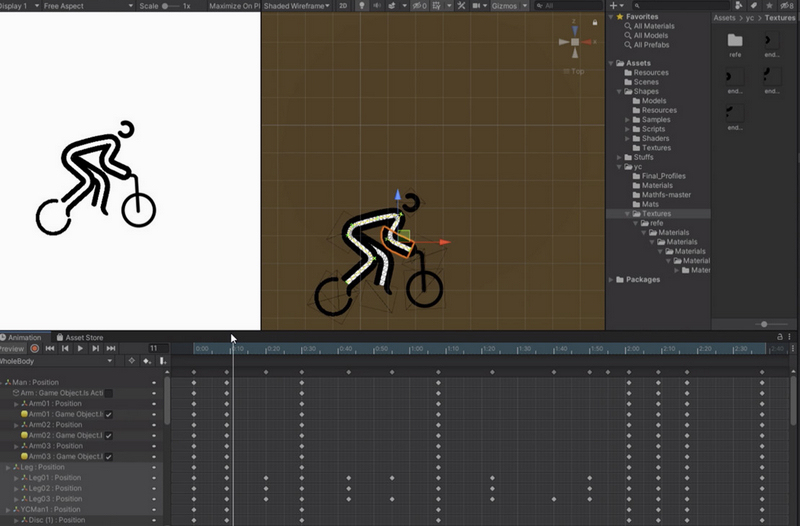Click the Preview button in Animation
The height and width of the screenshot is (526, 800).
click(11, 348)
